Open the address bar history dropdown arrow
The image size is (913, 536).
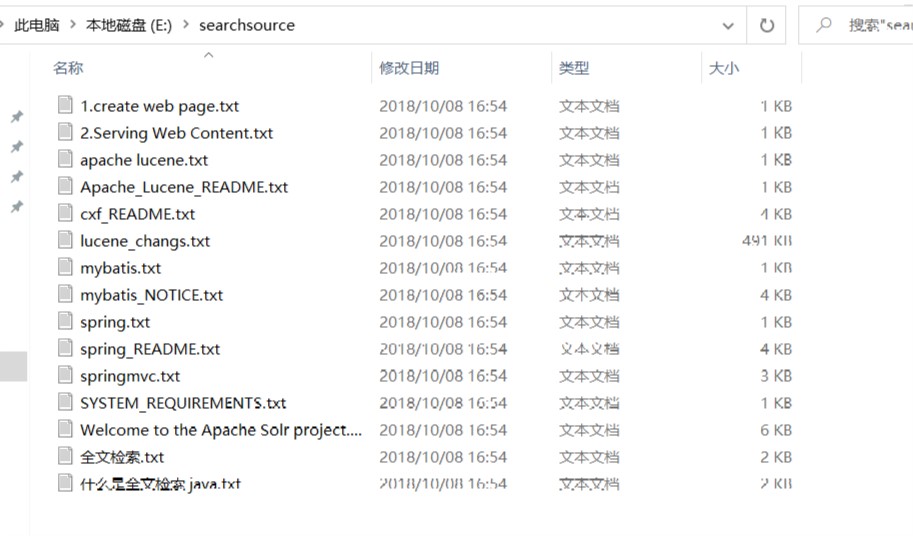coord(728,26)
